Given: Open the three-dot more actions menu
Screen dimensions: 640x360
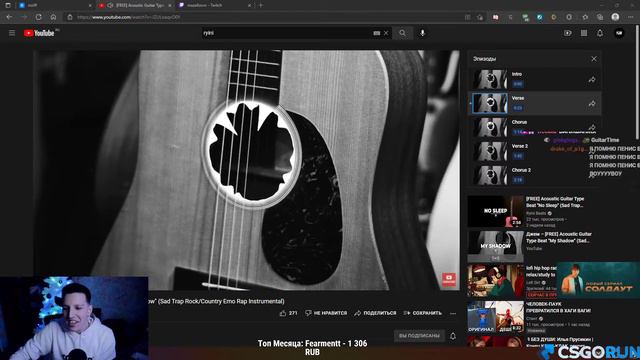Looking at the screenshot, I should point(453,313).
